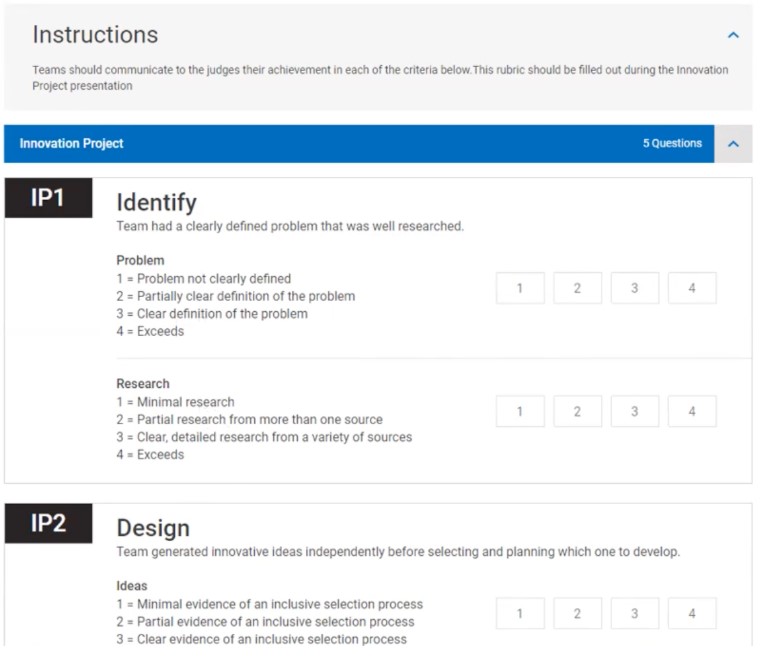Click the Identify heading
Viewport: 760px width, 661px height.
click(156, 203)
